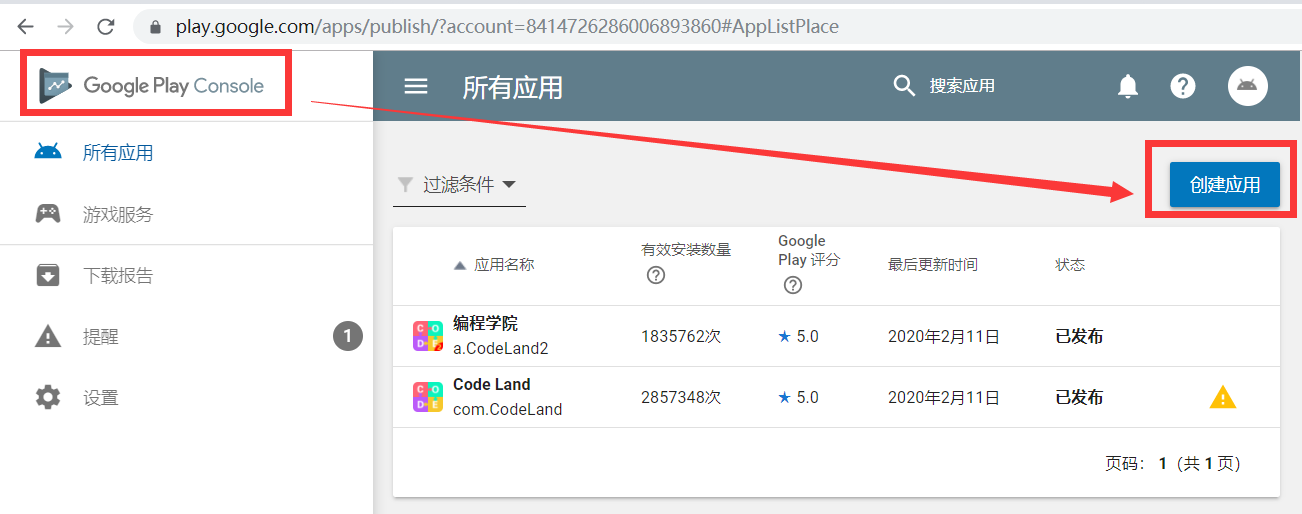
Task: Click the 所有应用 page title
Action: tap(513, 87)
